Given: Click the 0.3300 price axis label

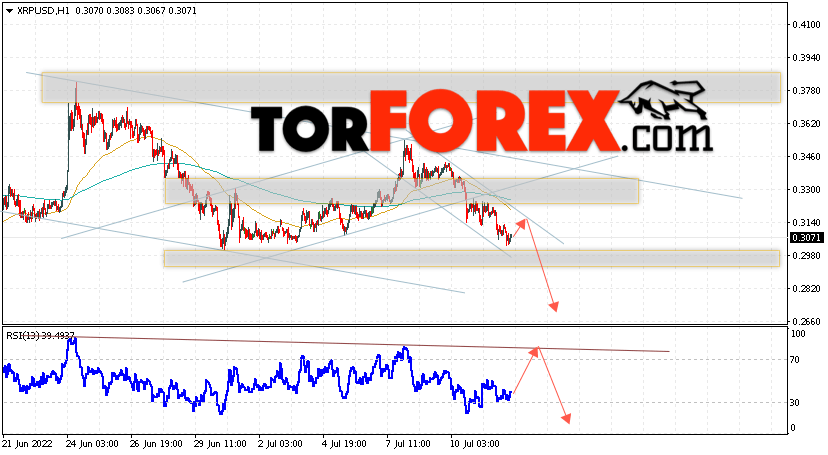Looking at the screenshot, I should point(806,189).
